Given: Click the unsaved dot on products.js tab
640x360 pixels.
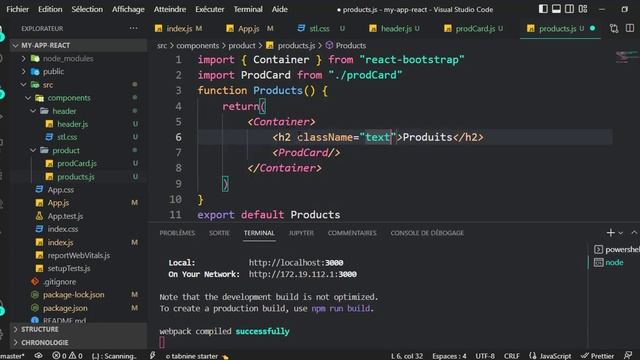Looking at the screenshot, I should coord(592,28).
